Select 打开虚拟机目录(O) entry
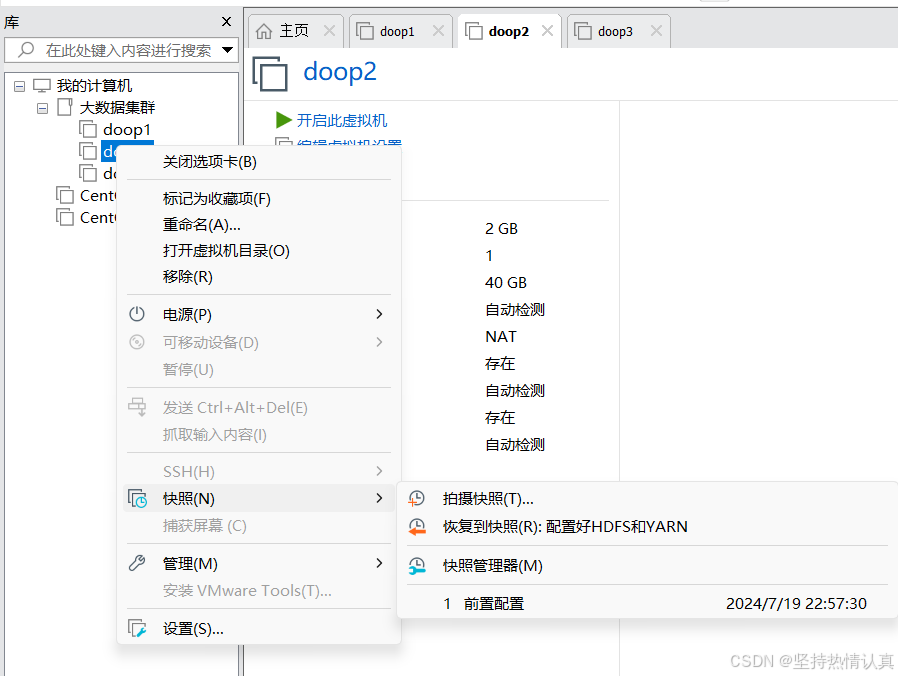The image size is (898, 676). (x=259, y=251)
